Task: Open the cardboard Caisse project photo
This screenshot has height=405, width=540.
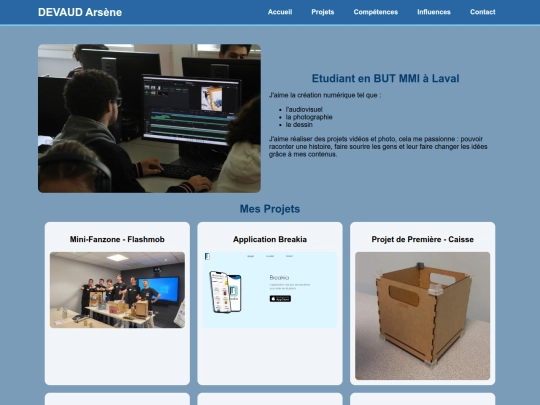Action: click(422, 316)
